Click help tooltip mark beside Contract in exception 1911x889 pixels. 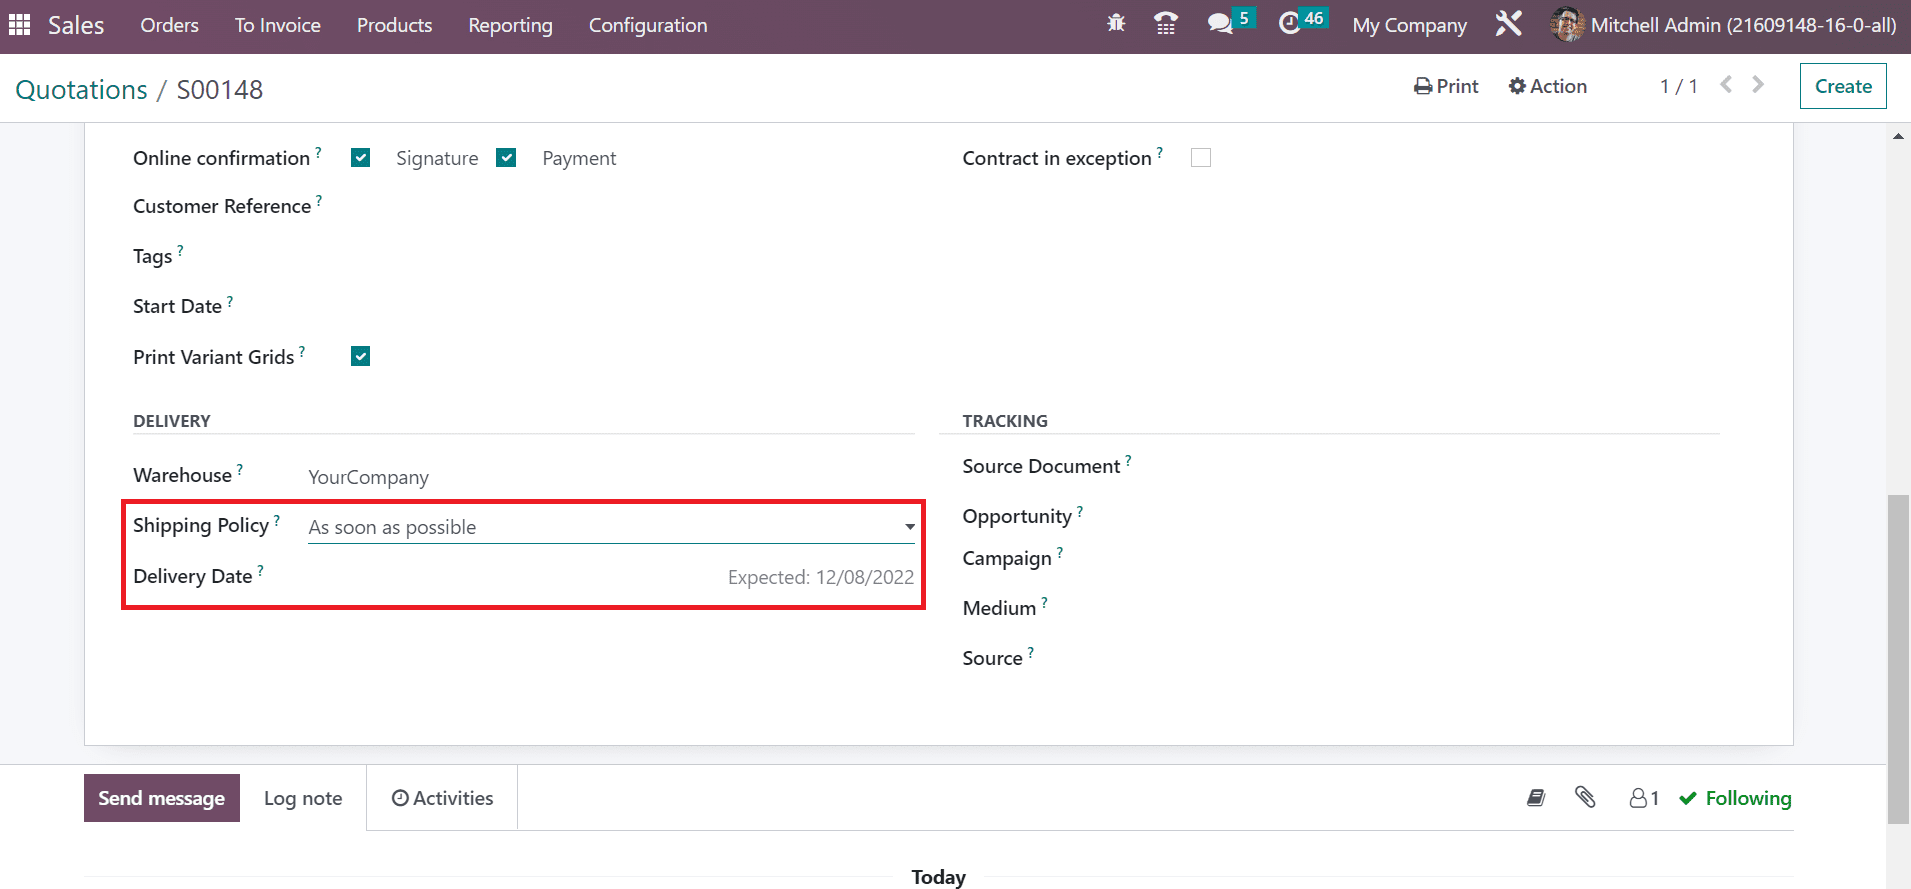[x=1160, y=152]
